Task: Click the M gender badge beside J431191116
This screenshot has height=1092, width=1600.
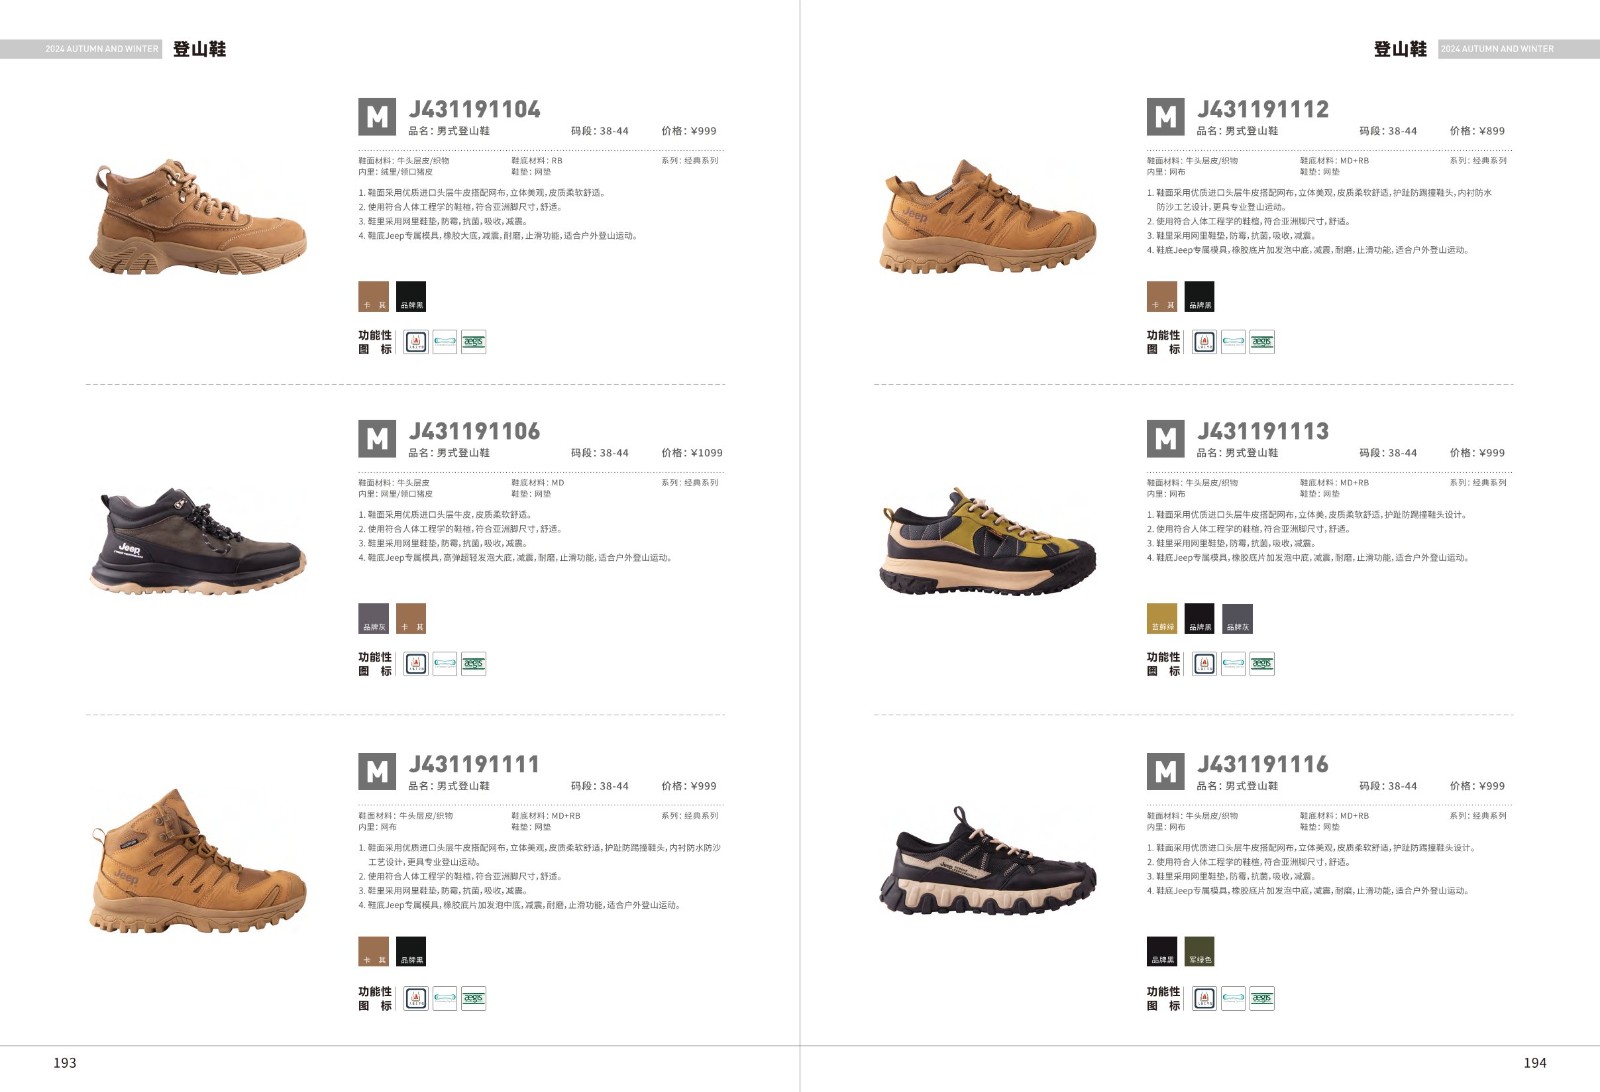Action: (x=1165, y=771)
